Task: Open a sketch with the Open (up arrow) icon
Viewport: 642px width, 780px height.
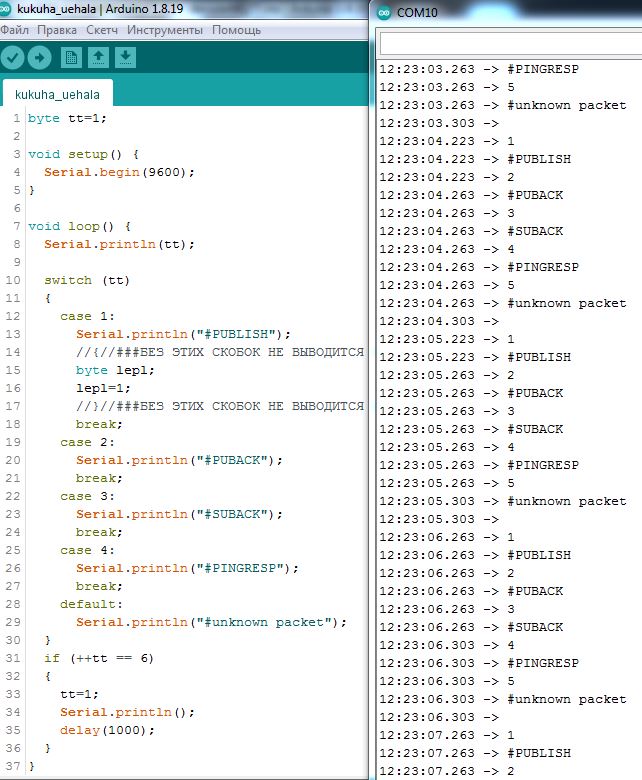Action: [98, 58]
